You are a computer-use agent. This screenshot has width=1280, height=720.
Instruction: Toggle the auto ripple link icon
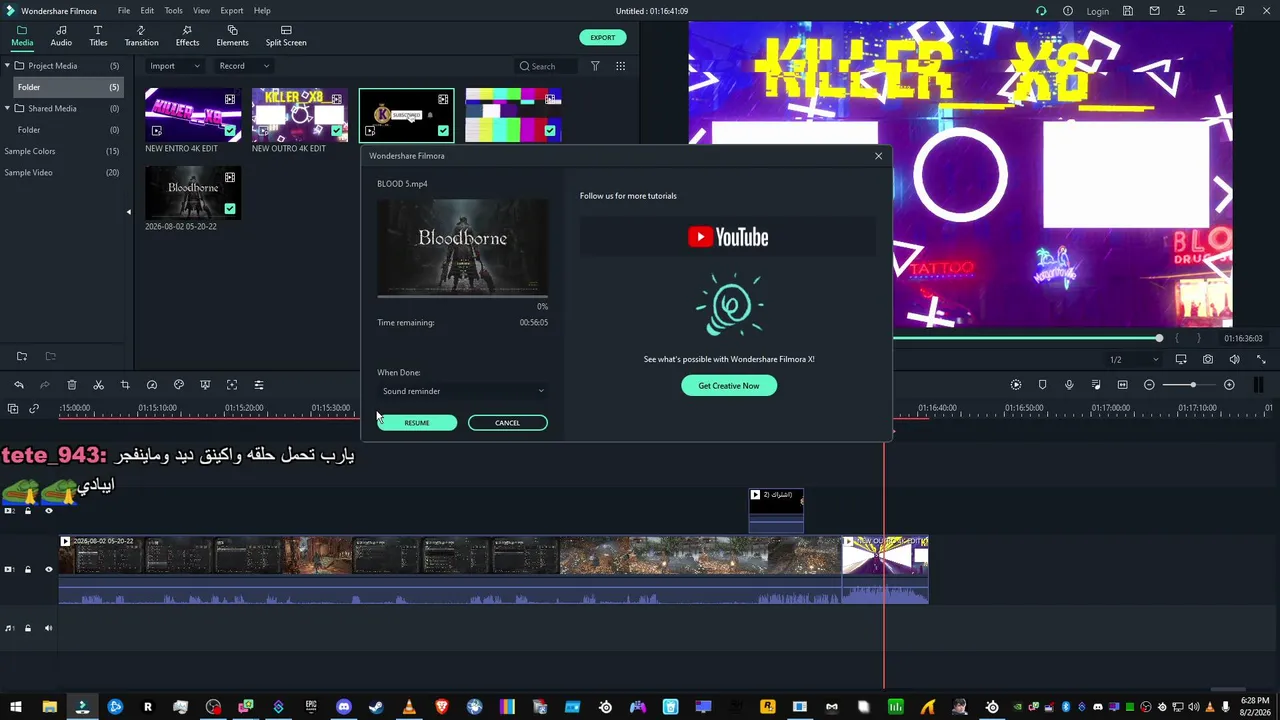[x=34, y=408]
